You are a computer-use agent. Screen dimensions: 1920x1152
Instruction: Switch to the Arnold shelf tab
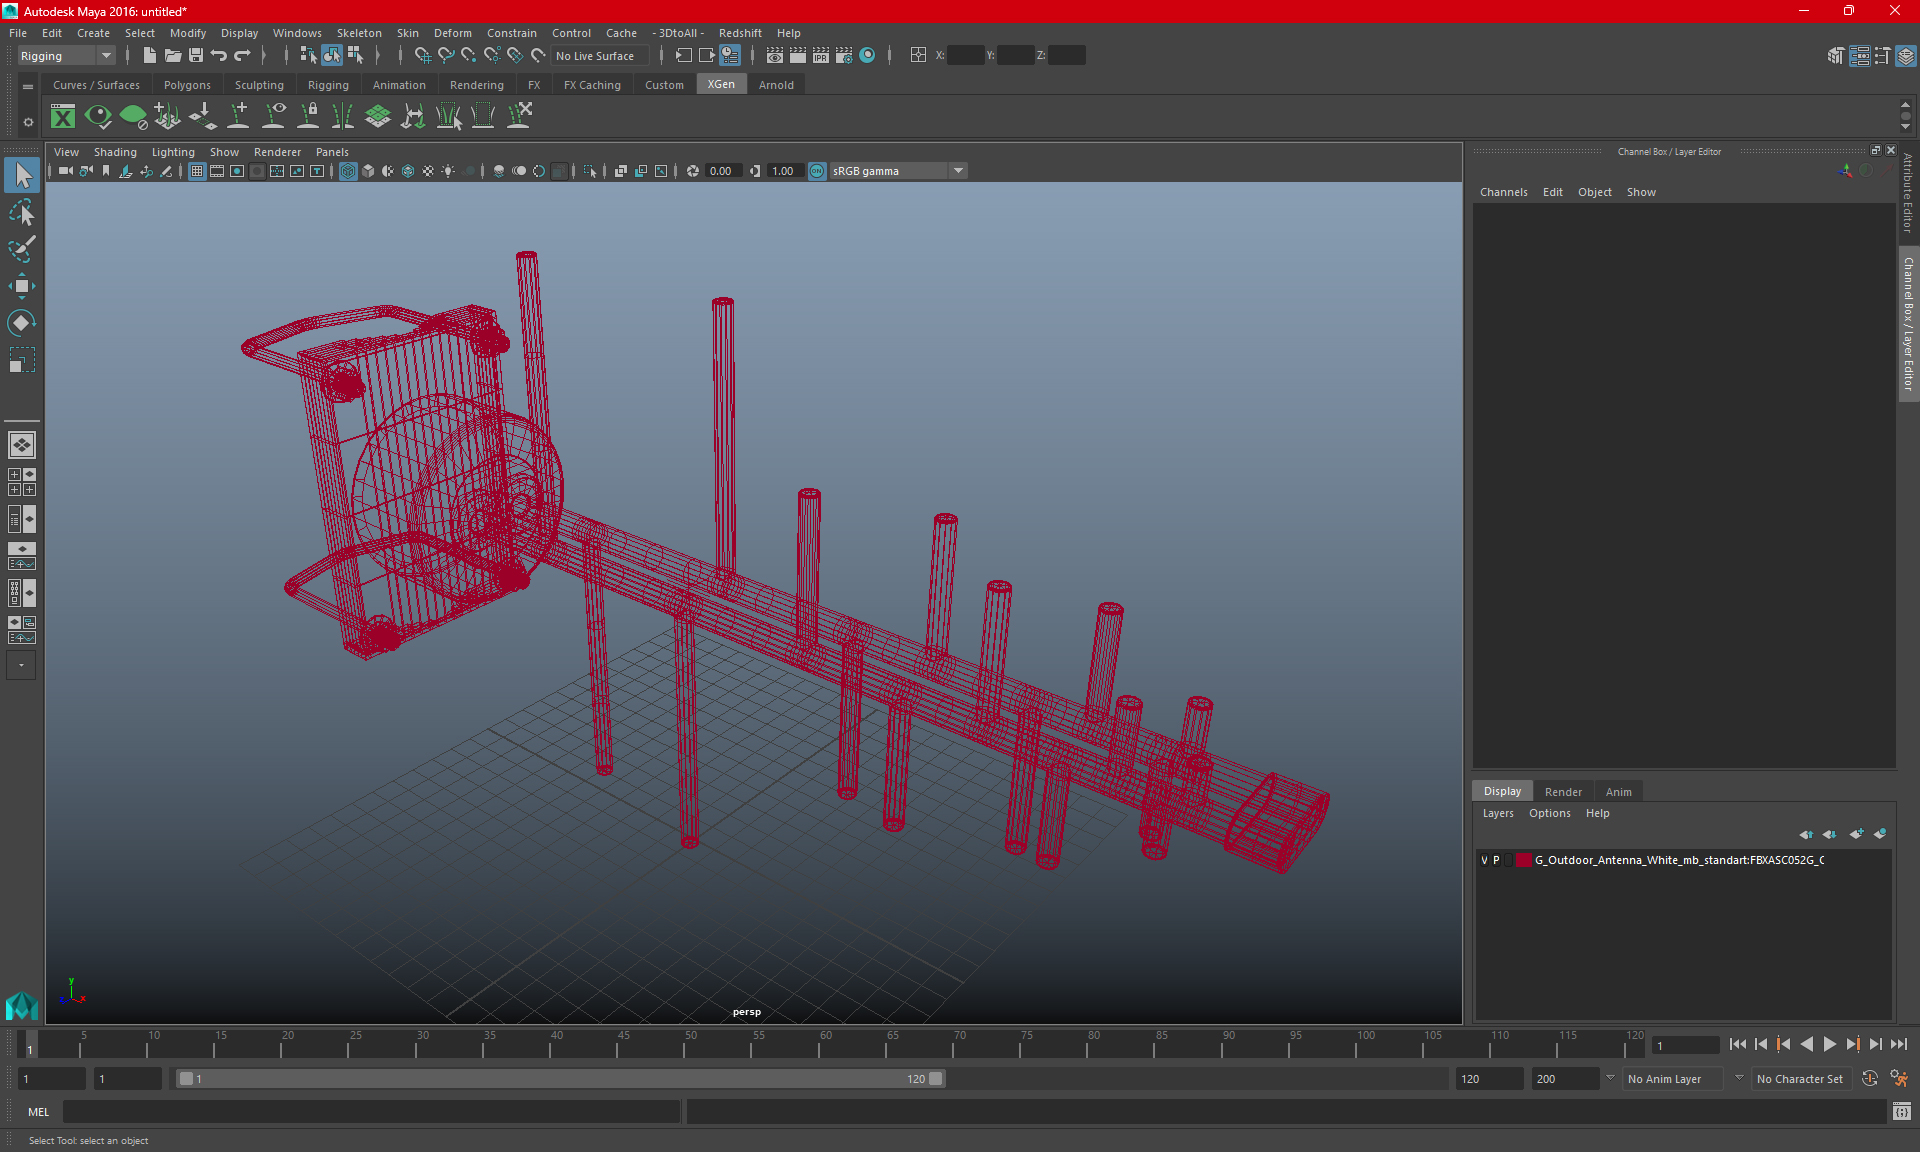point(776,85)
